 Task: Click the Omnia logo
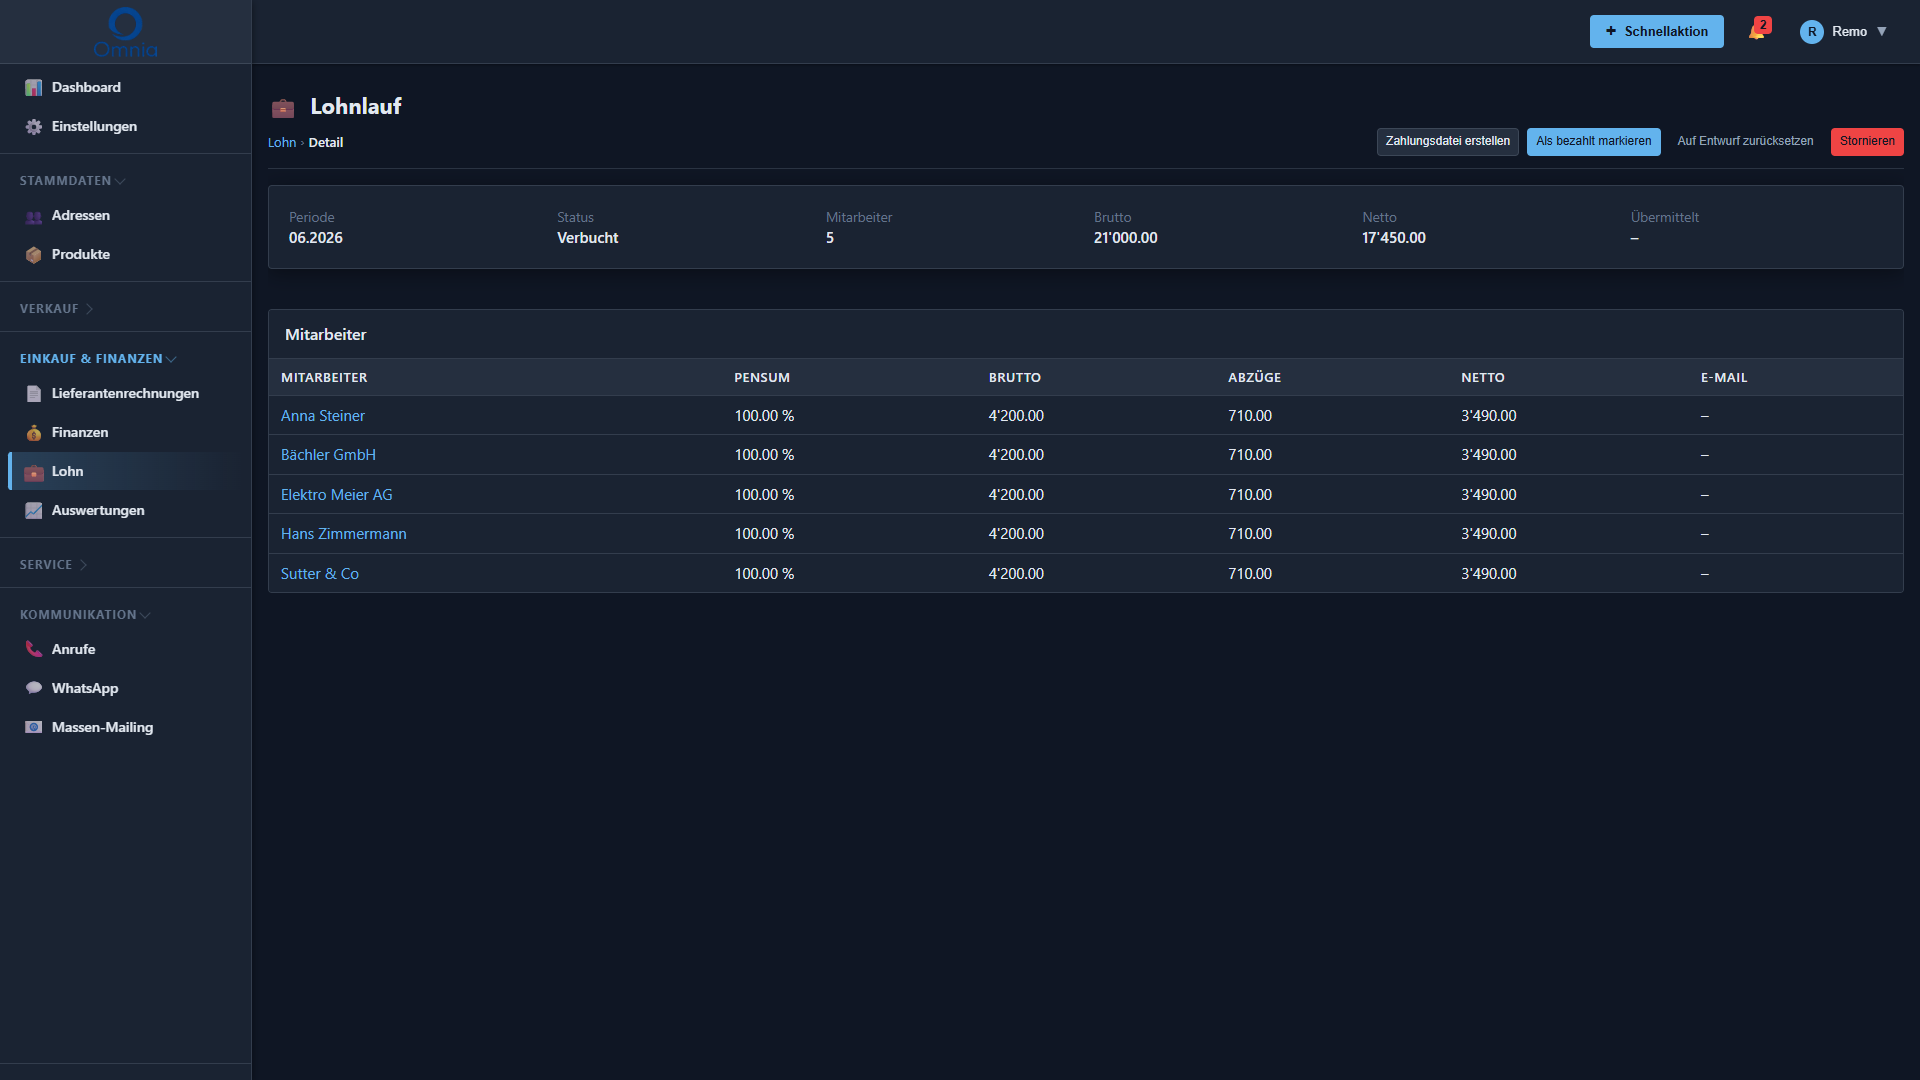[125, 32]
